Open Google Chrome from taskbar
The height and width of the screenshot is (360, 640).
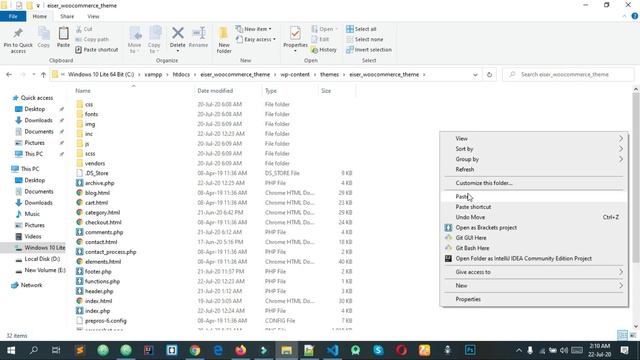pyautogui.click(x=195, y=350)
